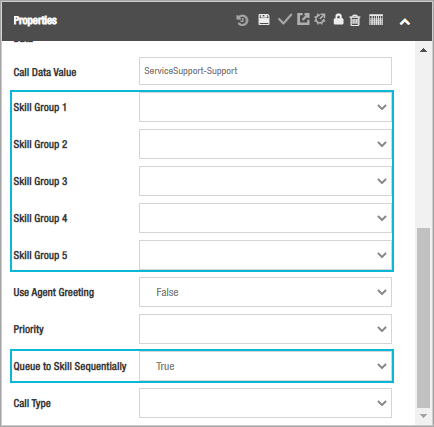Click the barcode-style columns icon

(376, 20)
